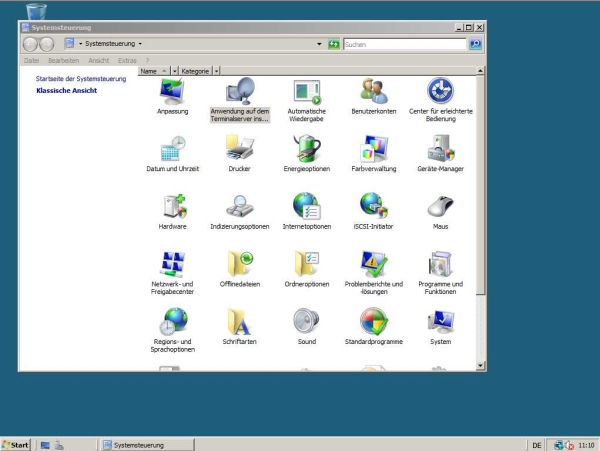
Task: Open iSCSI-Initiator icon
Action: click(373, 212)
